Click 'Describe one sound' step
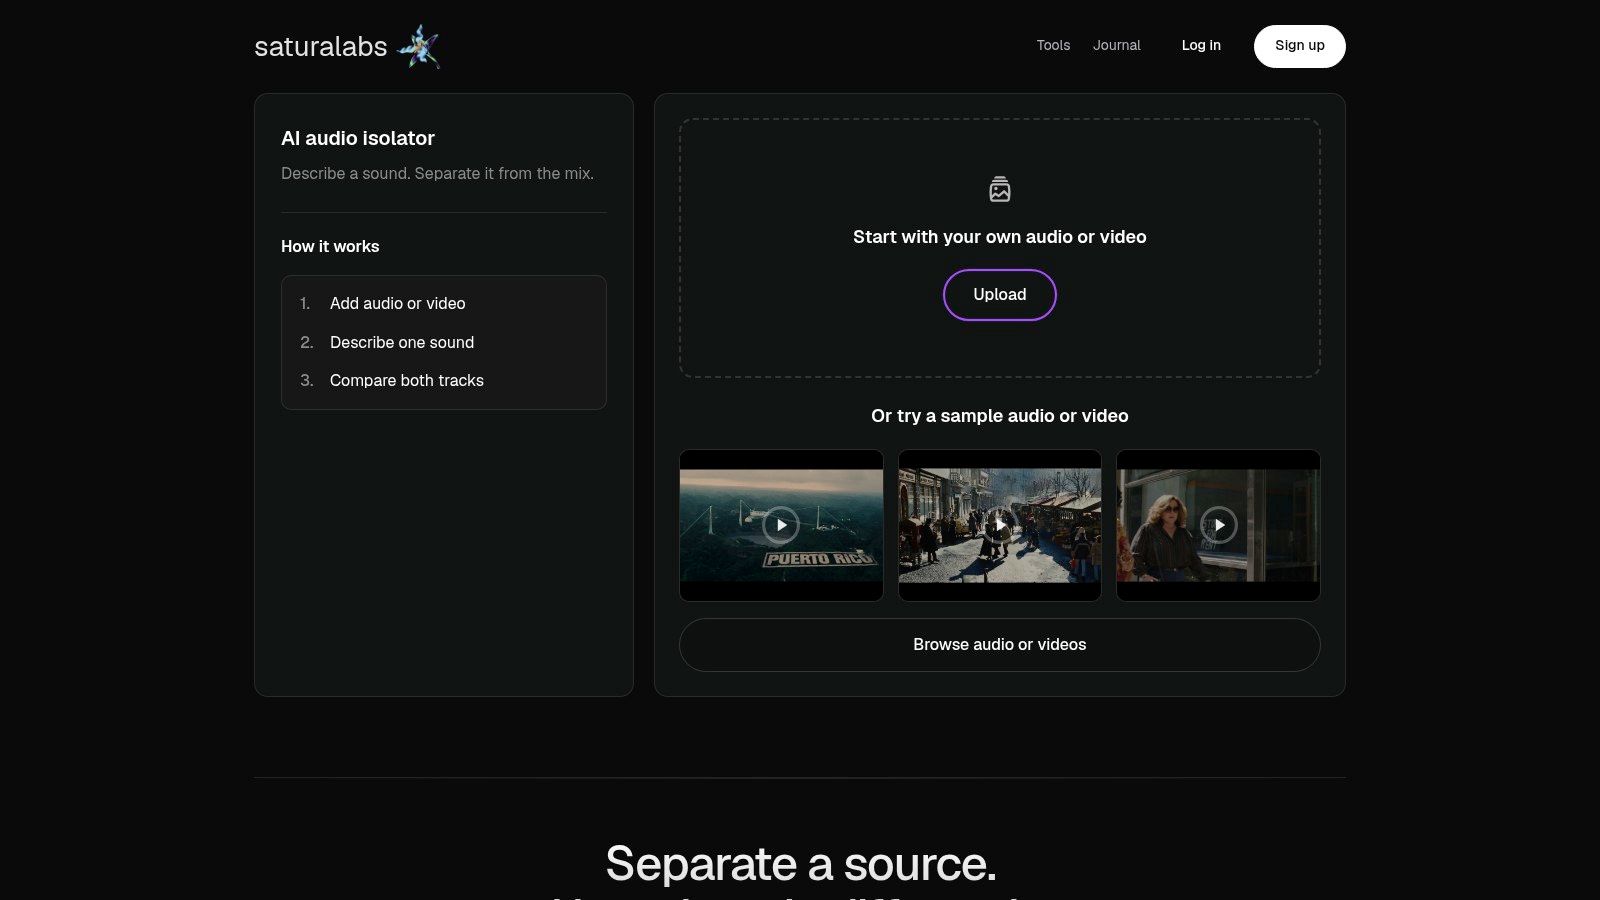Viewport: 1600px width, 900px height. [x=402, y=342]
